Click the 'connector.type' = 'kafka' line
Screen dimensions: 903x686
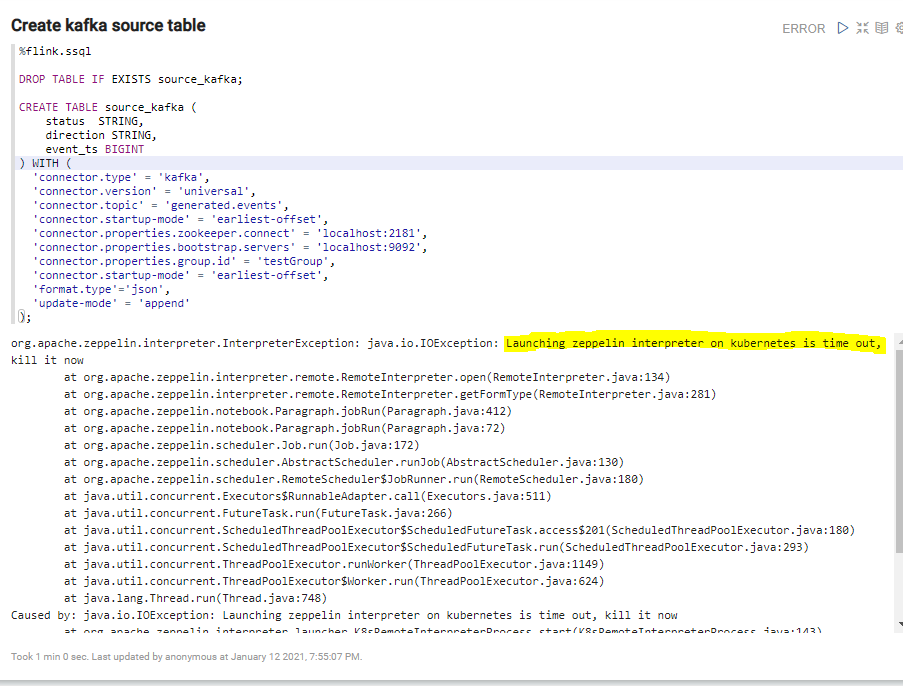pyautogui.click(x=121, y=177)
